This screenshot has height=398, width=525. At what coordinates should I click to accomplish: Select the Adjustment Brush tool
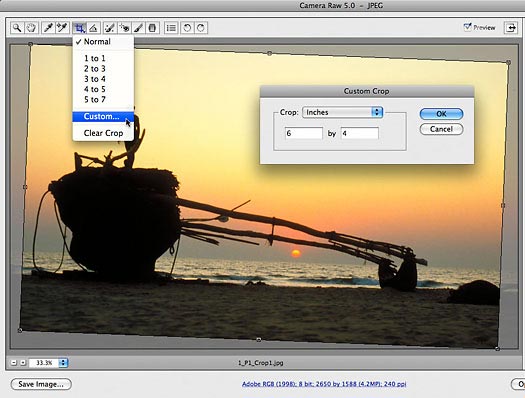[x=138, y=28]
